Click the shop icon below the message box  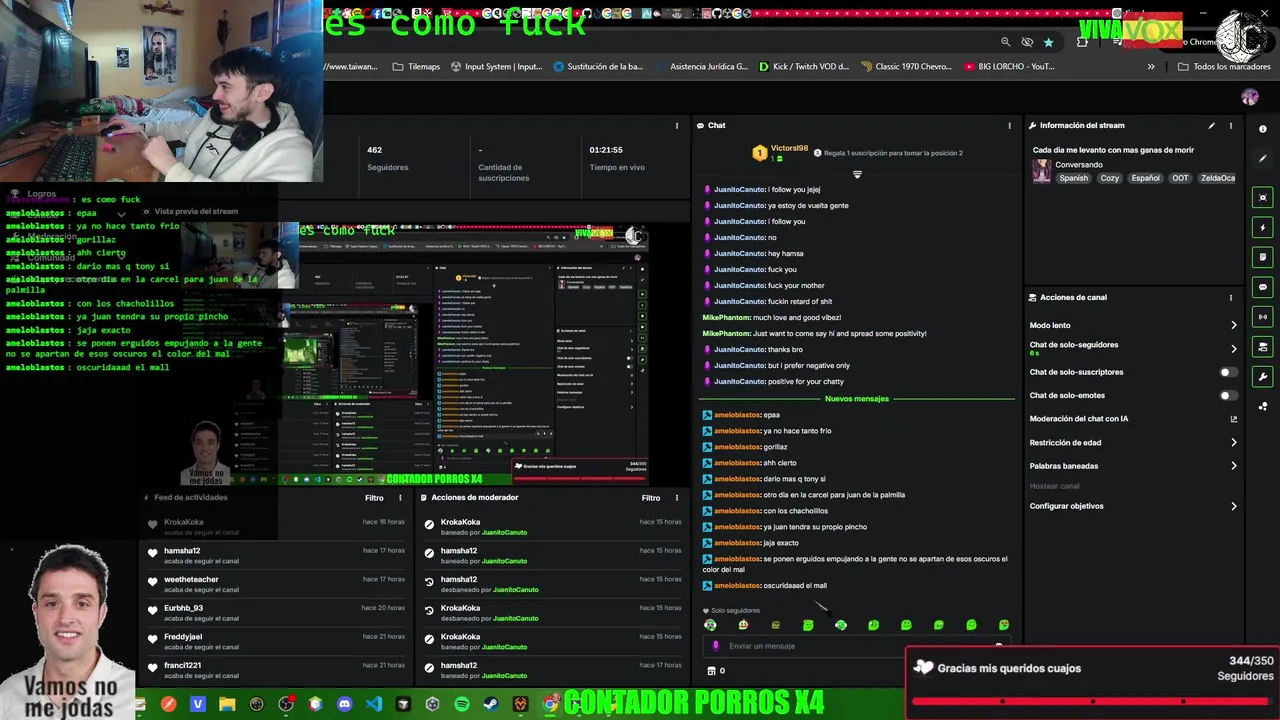tap(711, 671)
